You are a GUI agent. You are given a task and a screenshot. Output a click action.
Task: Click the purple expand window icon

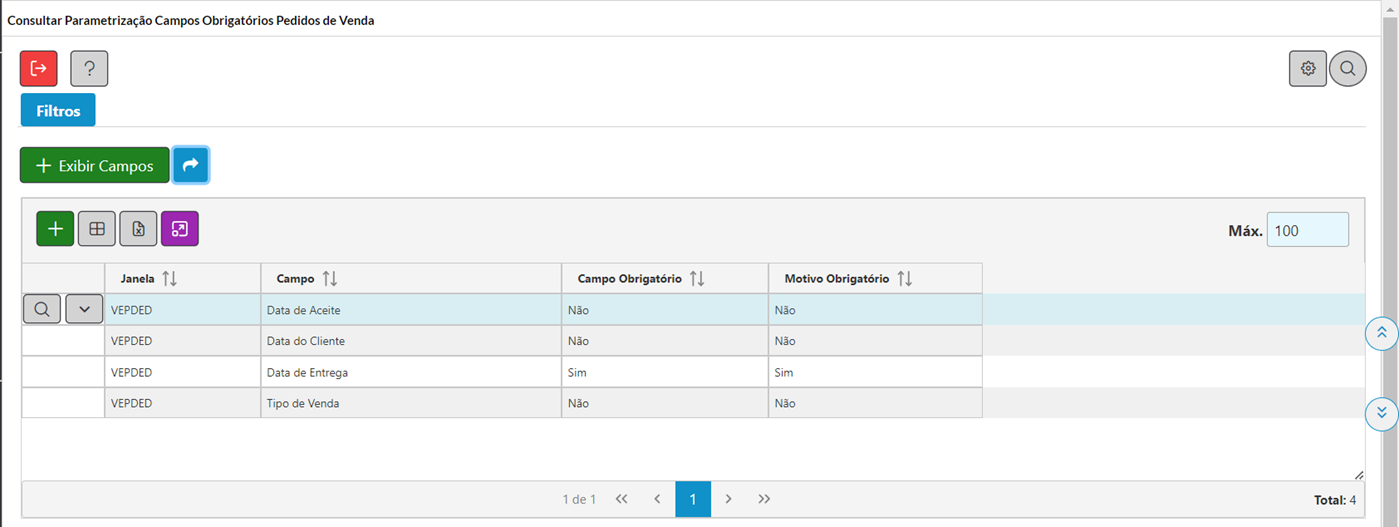click(x=180, y=229)
